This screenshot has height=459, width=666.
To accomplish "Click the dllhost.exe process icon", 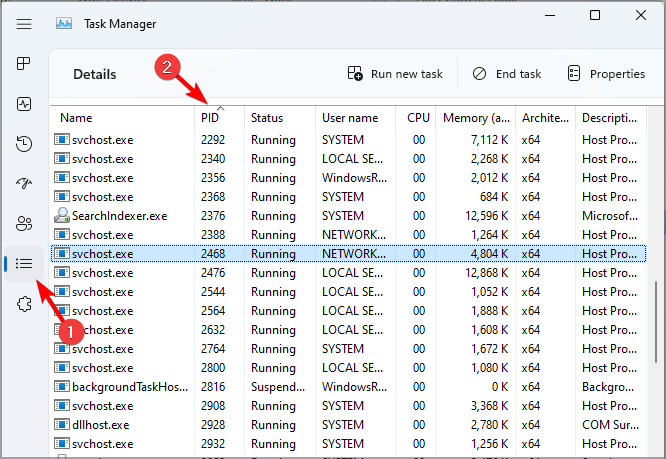I will coord(62,425).
